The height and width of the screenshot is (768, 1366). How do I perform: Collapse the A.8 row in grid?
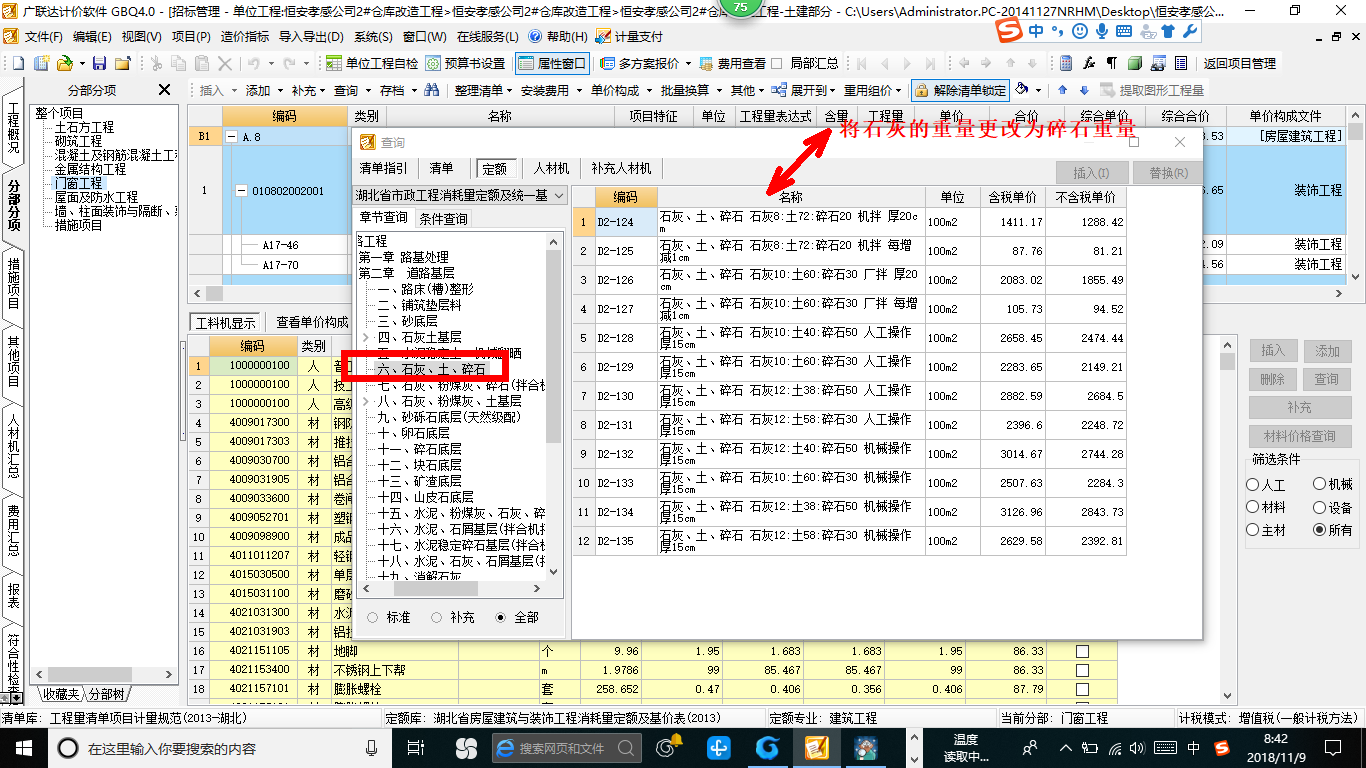click(x=231, y=136)
